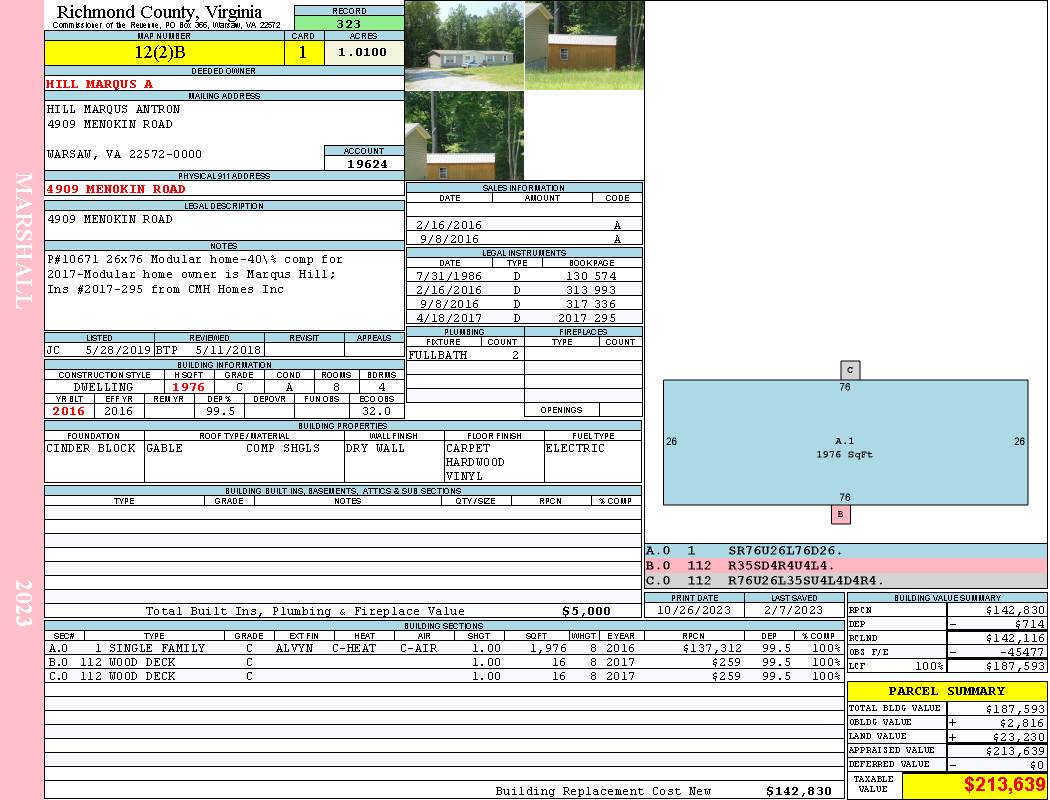This screenshot has width=1050, height=800.
Task: Click the blue A.1 1976 SqFt sketch area
Action: 845,442
